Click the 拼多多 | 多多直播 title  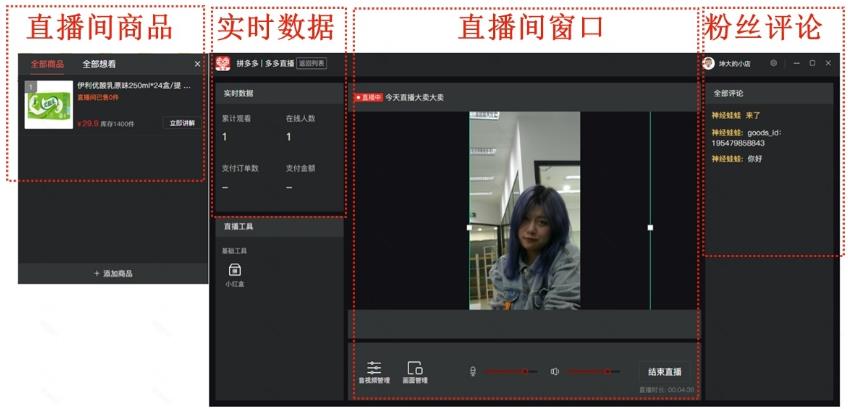pyautogui.click(x=265, y=64)
